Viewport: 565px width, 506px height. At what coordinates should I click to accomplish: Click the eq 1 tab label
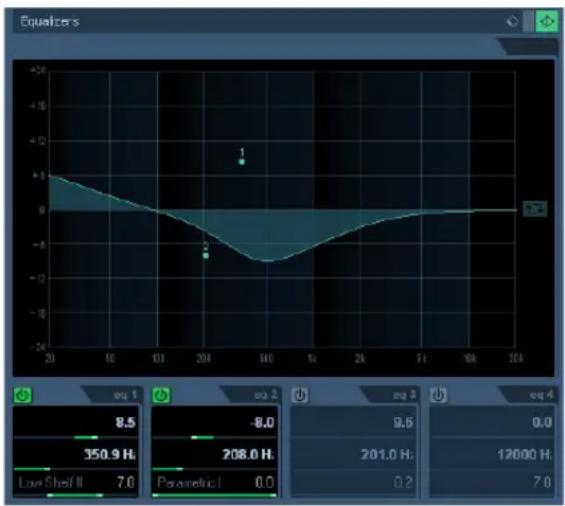point(125,395)
